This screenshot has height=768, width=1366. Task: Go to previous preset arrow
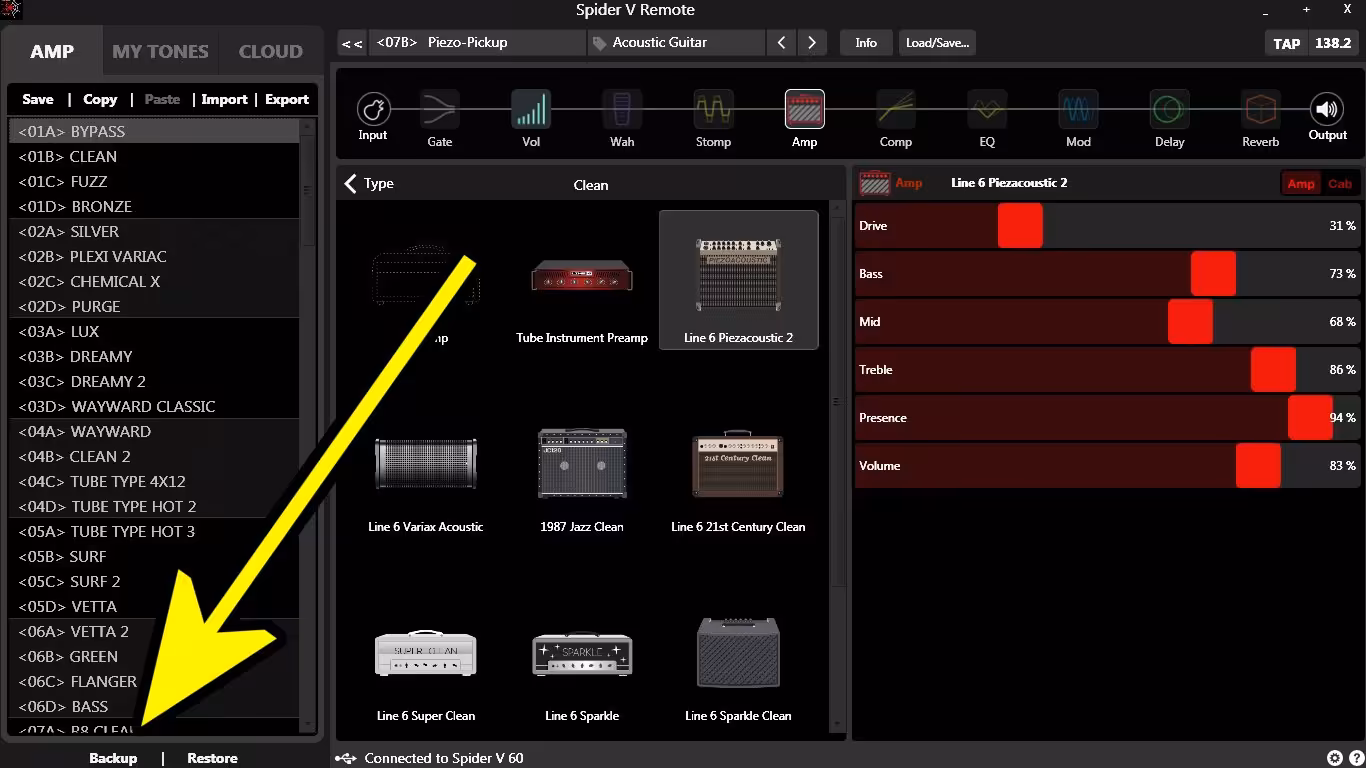pyautogui.click(x=781, y=43)
